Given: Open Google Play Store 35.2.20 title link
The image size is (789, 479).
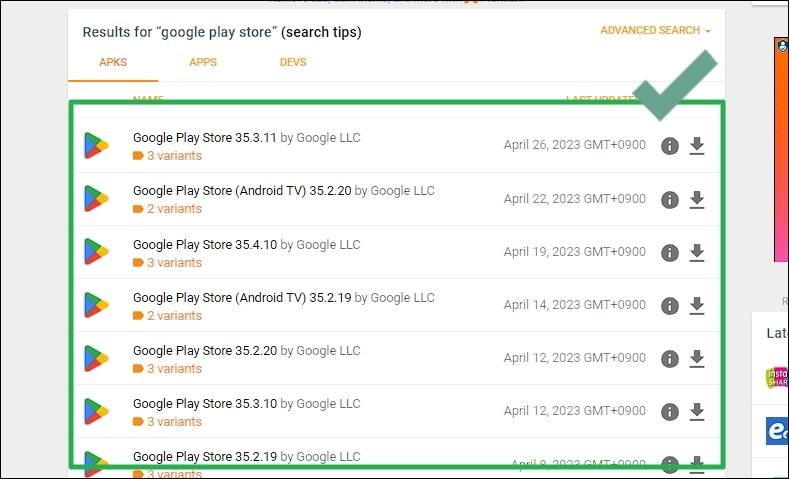Looking at the screenshot, I should (205, 351).
